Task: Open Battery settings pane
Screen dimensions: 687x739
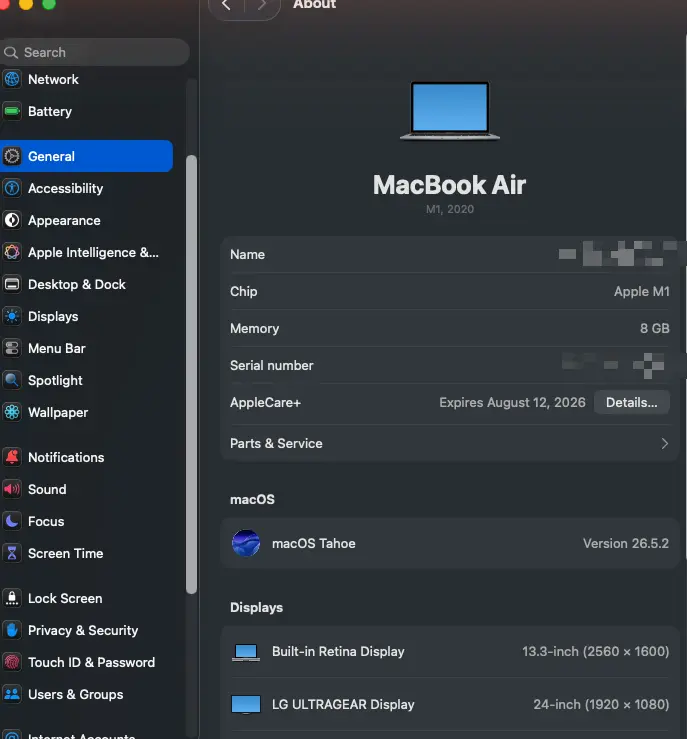Action: click(x=87, y=111)
